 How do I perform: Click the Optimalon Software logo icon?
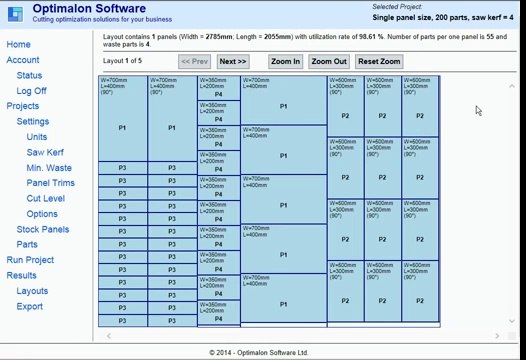pyautogui.click(x=15, y=14)
